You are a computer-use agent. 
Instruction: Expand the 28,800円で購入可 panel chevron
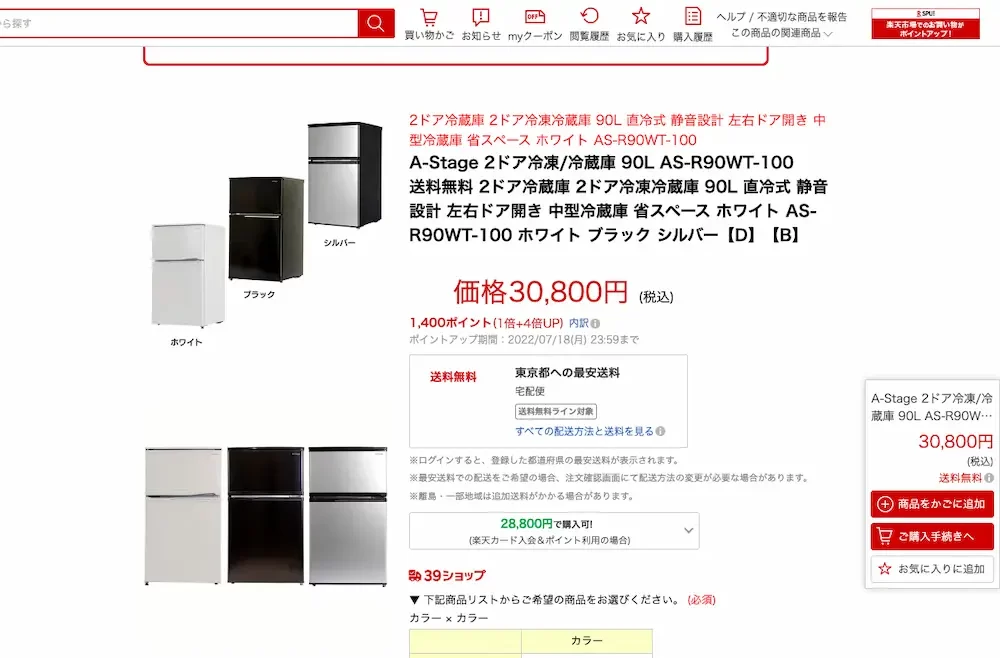[688, 530]
